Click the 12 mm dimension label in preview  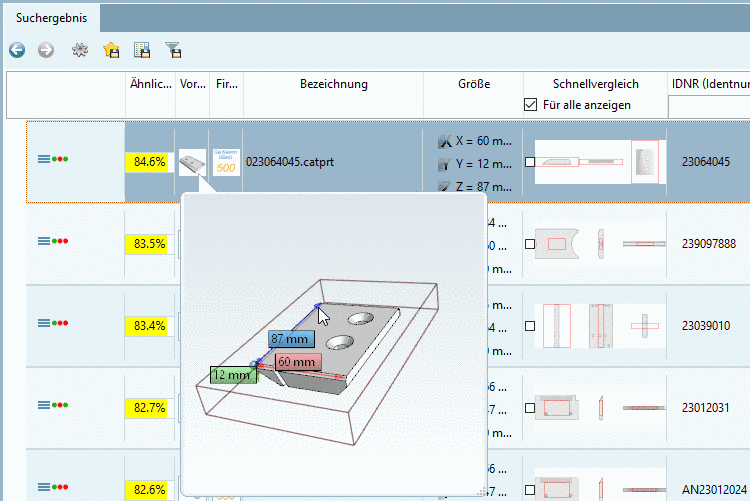pyautogui.click(x=232, y=375)
